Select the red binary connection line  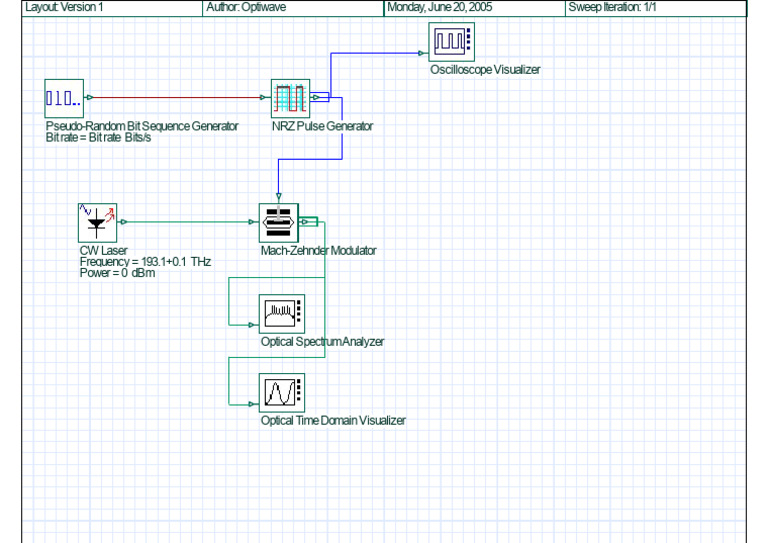(176, 97)
